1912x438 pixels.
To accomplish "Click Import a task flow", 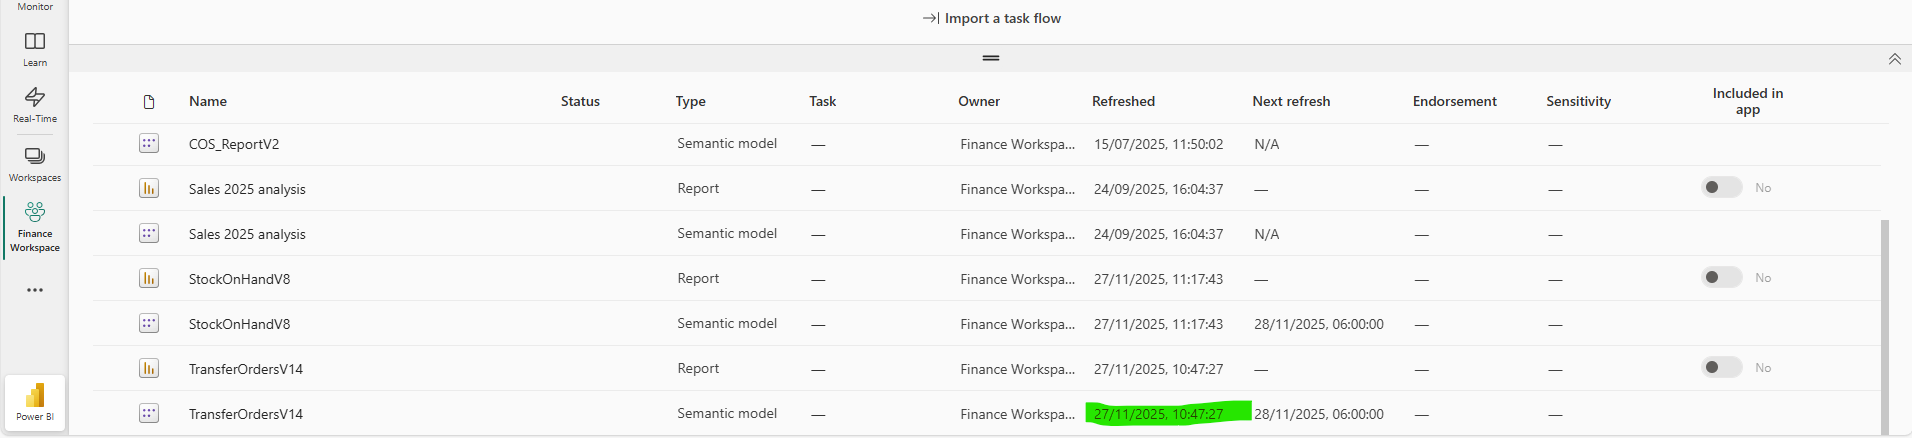I will pyautogui.click(x=992, y=18).
